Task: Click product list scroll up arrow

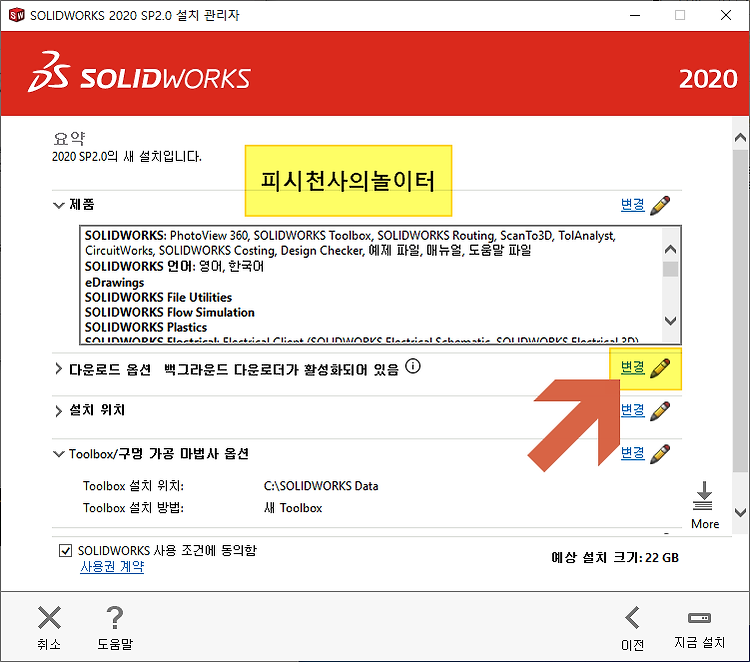Action: click(671, 249)
